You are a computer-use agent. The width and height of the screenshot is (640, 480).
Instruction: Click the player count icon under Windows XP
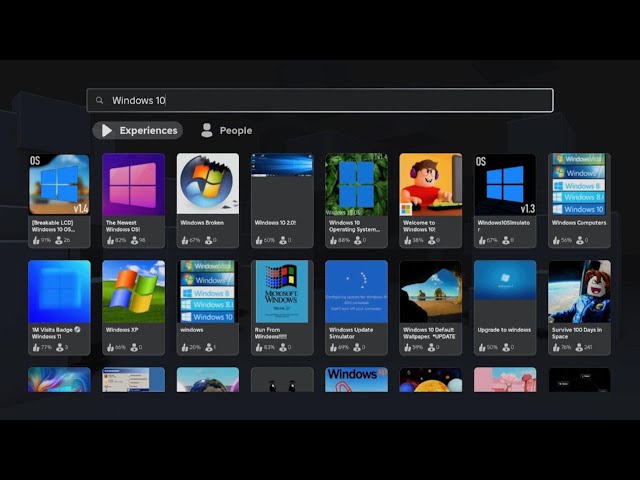click(x=134, y=347)
